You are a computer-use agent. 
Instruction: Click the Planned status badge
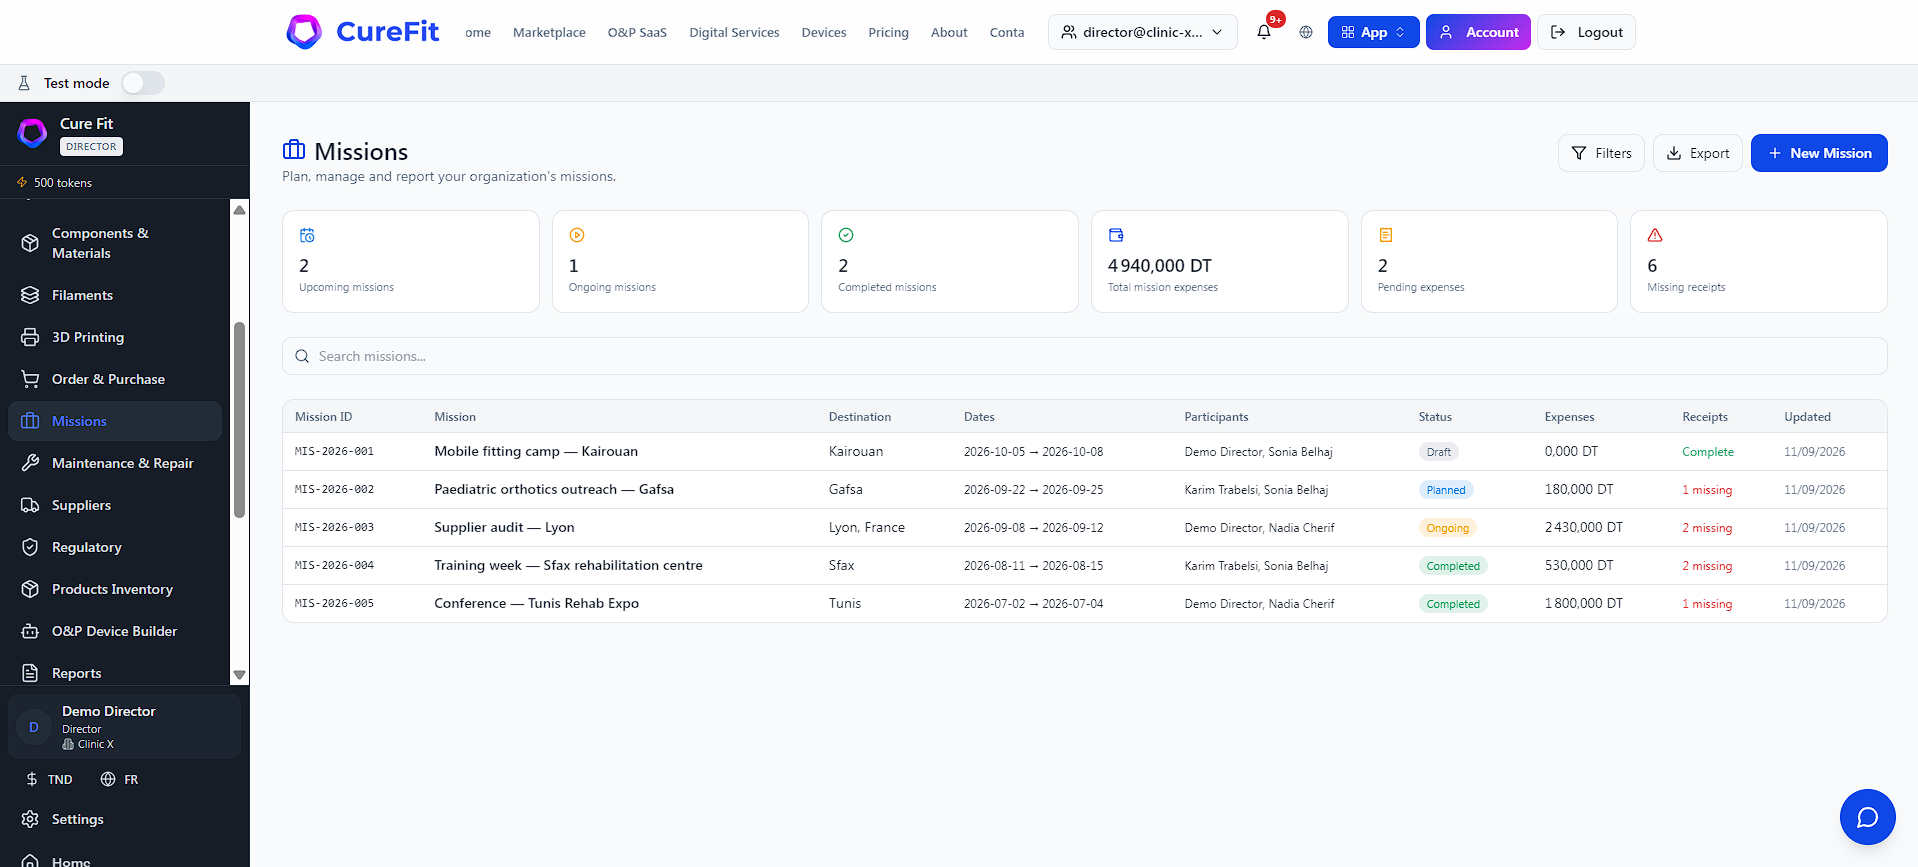click(1446, 490)
